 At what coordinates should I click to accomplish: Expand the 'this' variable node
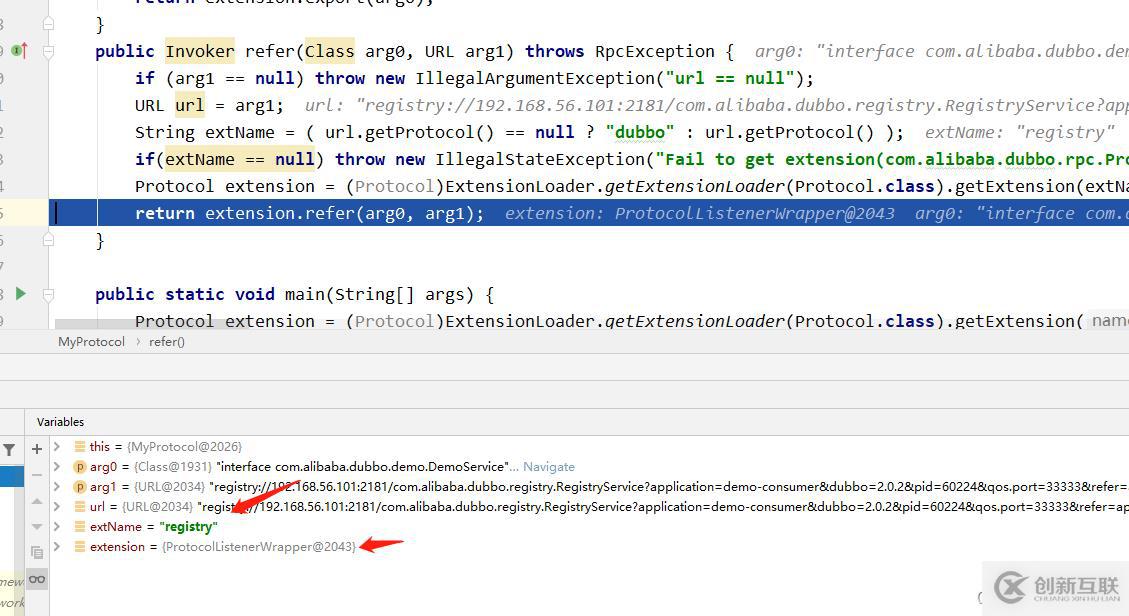coord(57,447)
